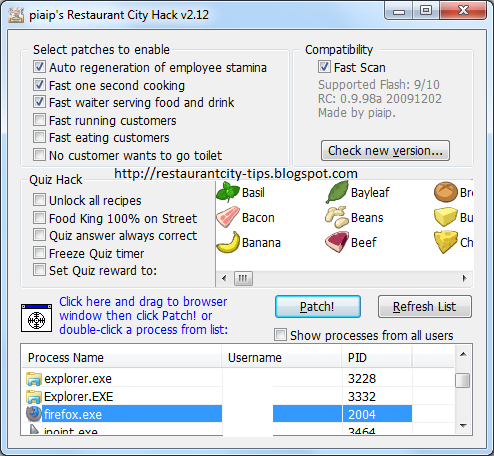Toggle the Fast Scan checkbox

click(324, 67)
